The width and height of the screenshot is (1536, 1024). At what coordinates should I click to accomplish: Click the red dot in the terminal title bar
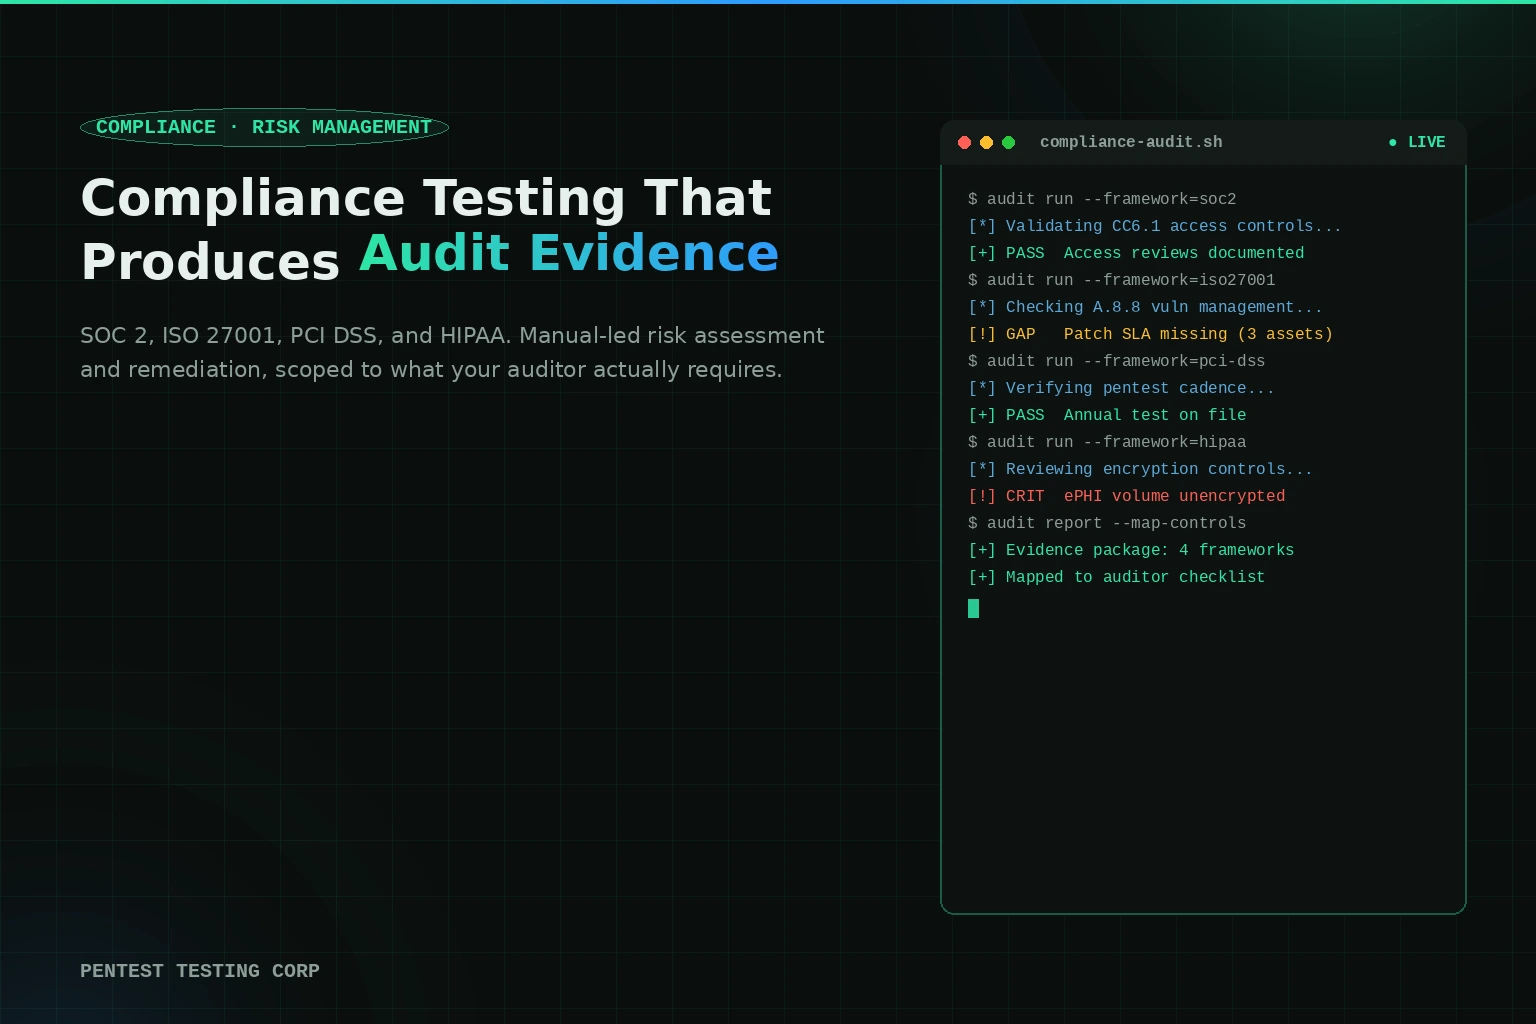coord(964,142)
